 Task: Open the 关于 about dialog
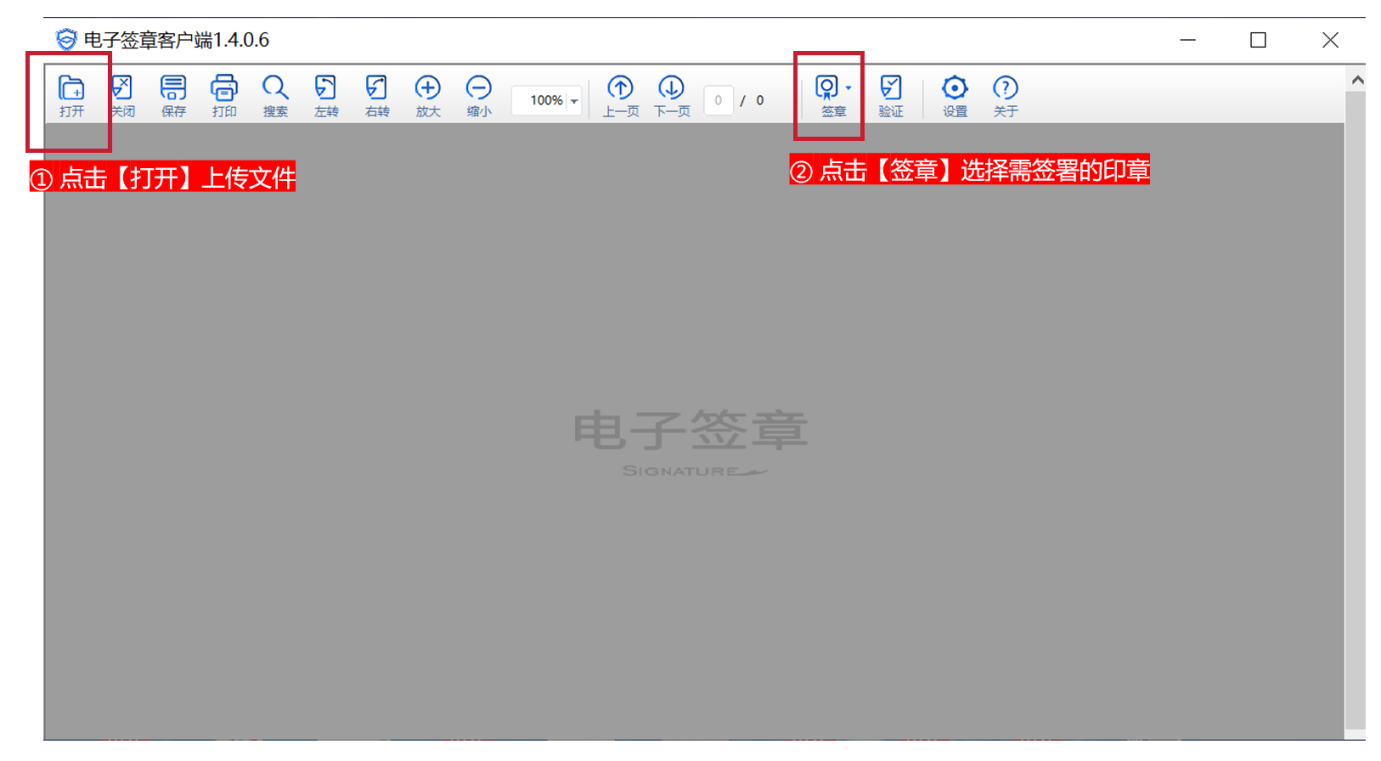(1005, 96)
